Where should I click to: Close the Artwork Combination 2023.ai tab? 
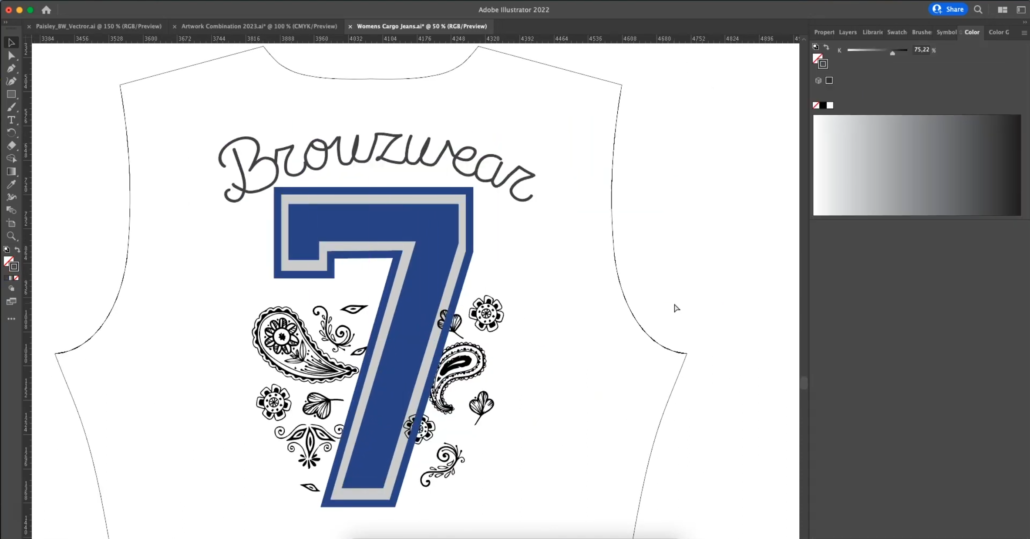[174, 26]
